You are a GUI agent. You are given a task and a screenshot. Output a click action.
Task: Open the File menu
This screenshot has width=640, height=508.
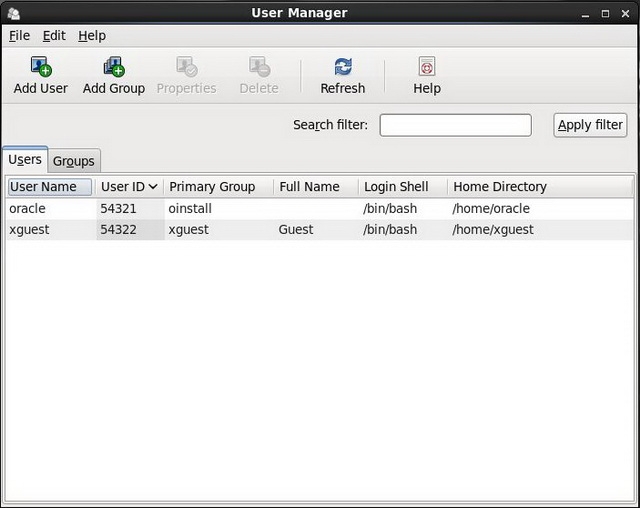[19, 36]
